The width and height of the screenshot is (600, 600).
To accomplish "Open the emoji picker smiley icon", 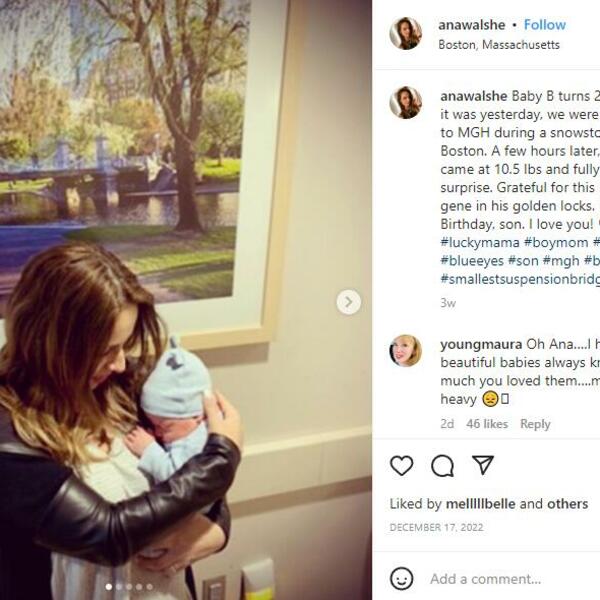I will (401, 578).
